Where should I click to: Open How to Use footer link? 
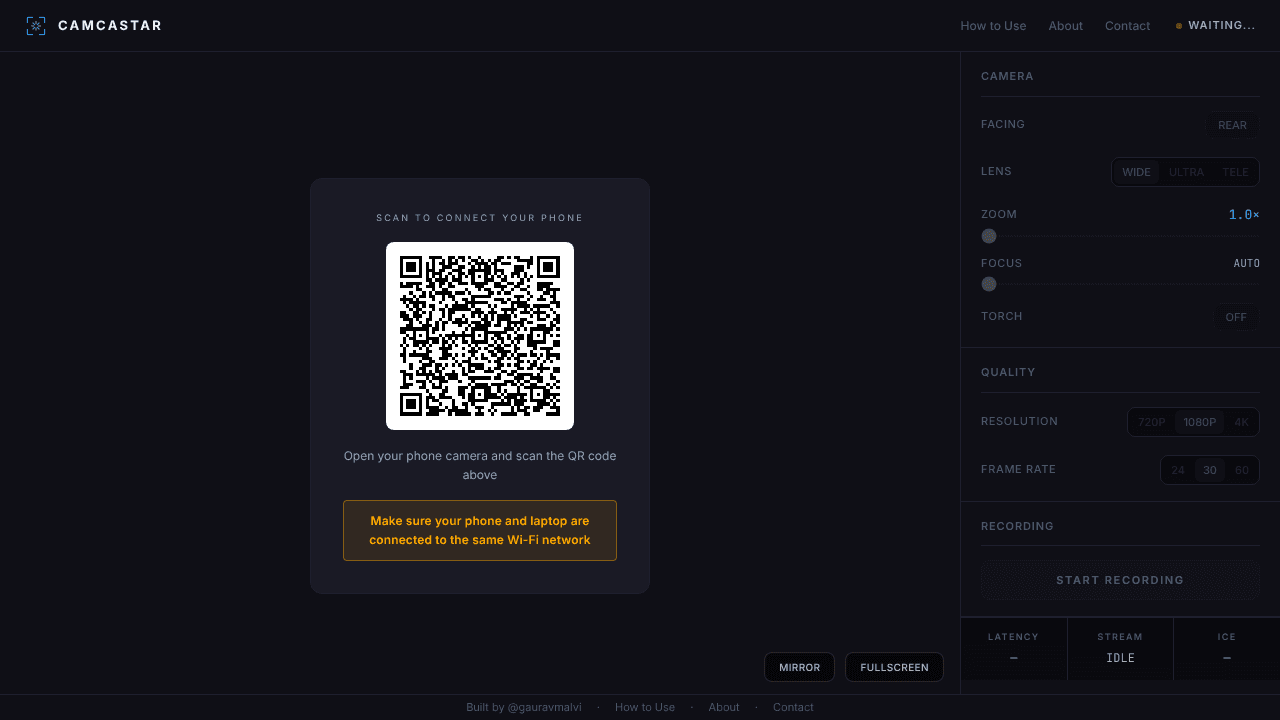coord(645,707)
